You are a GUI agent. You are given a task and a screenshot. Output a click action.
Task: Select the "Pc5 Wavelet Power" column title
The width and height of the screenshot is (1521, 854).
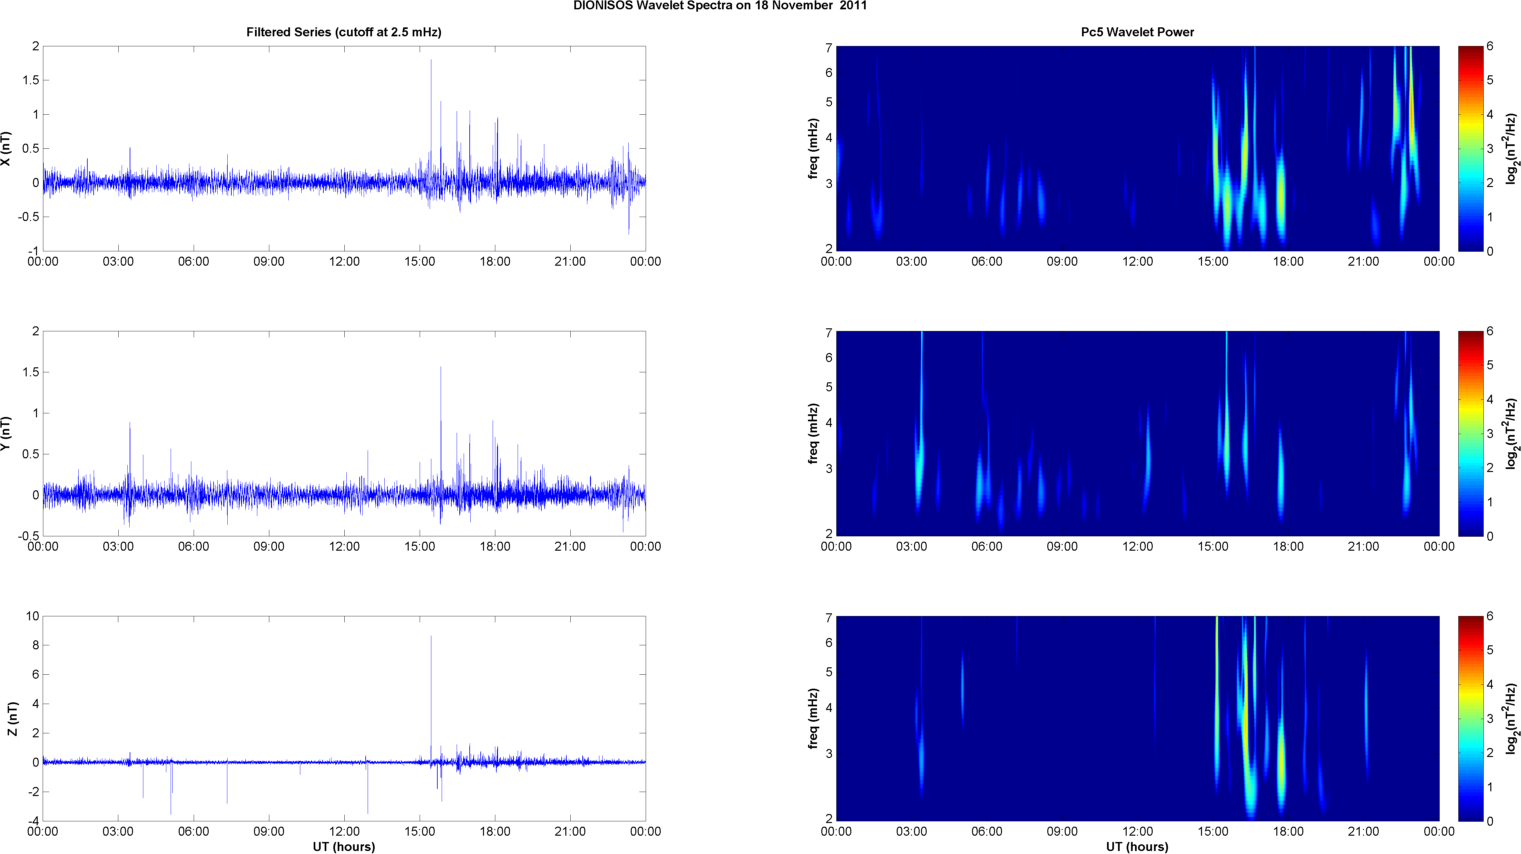click(x=1137, y=32)
